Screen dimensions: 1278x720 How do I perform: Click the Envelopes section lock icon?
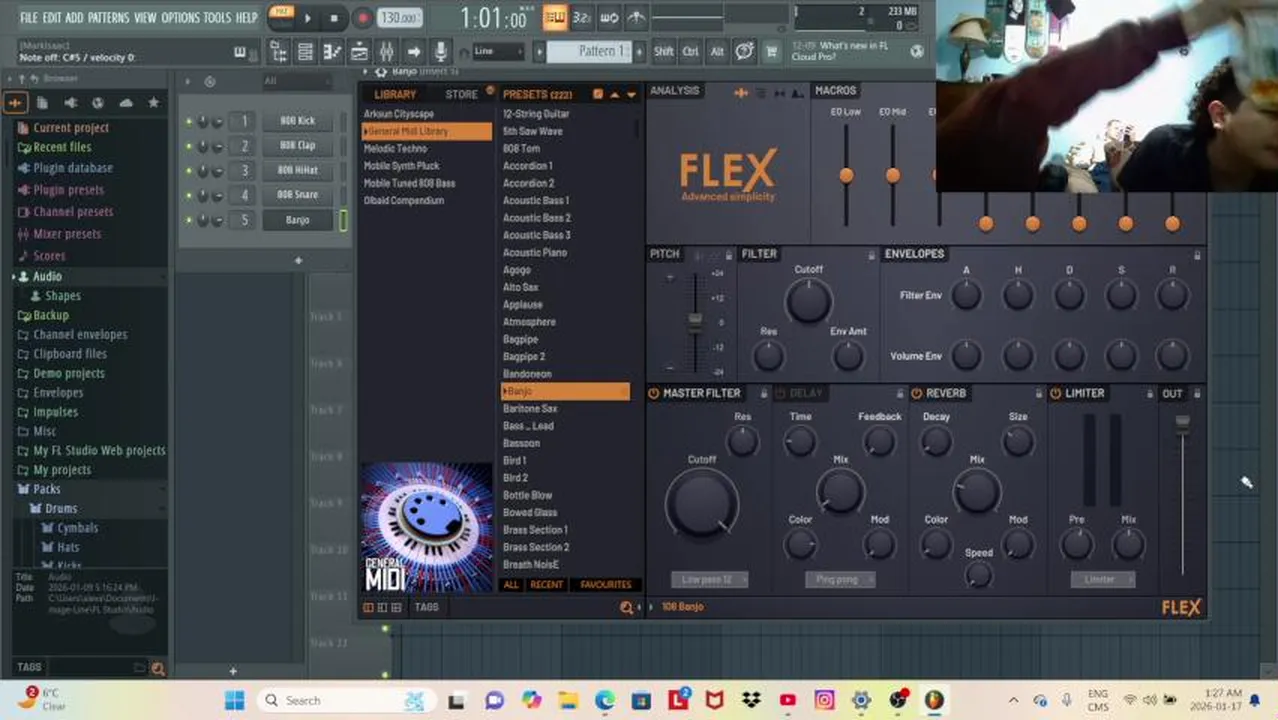coord(1197,255)
